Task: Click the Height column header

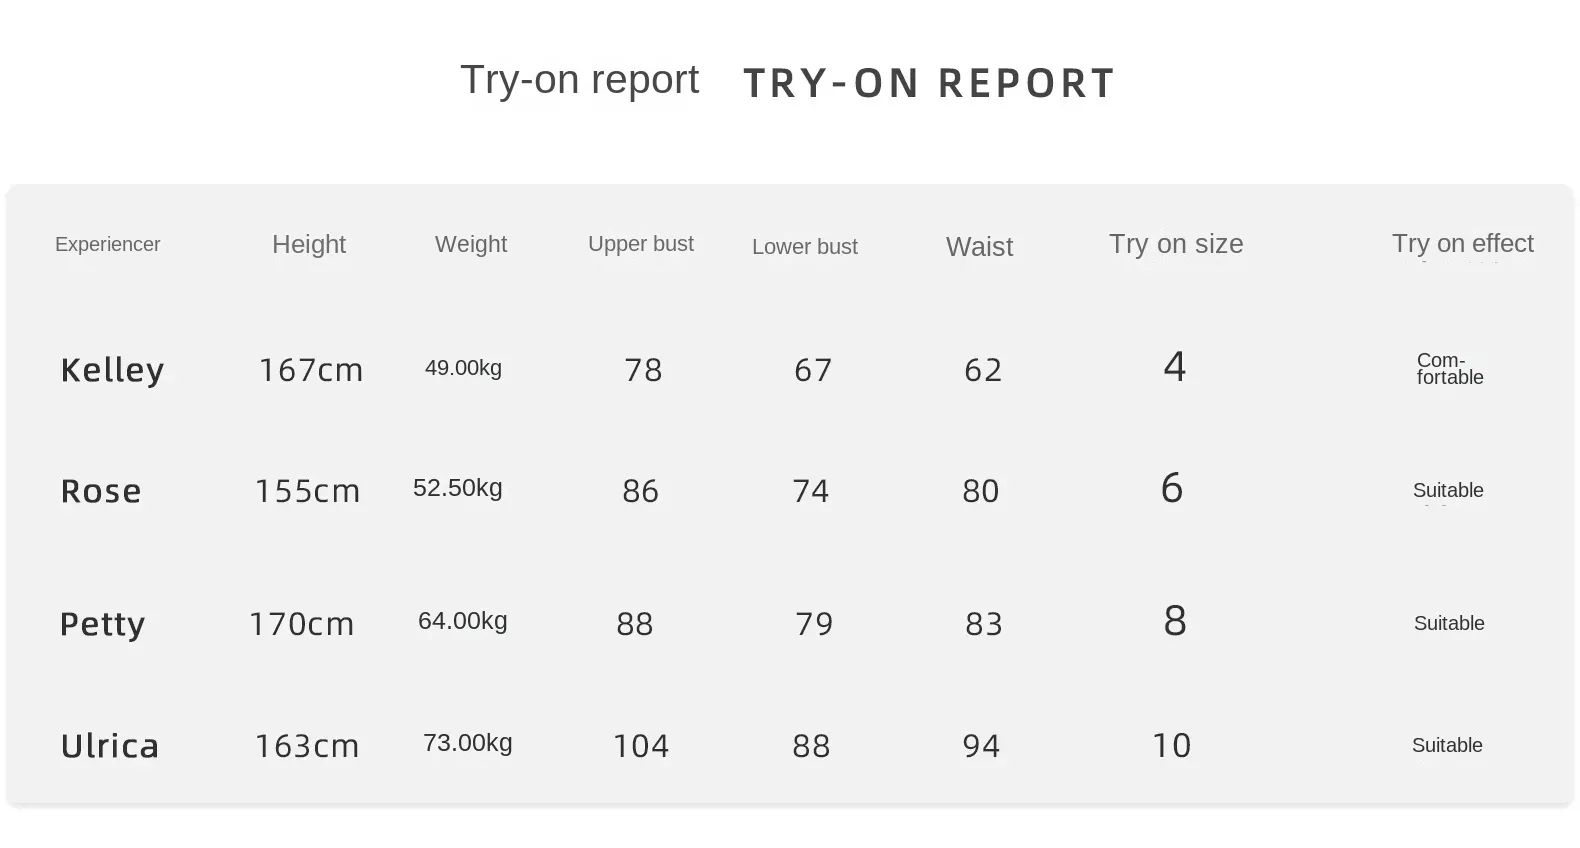Action: tap(309, 245)
